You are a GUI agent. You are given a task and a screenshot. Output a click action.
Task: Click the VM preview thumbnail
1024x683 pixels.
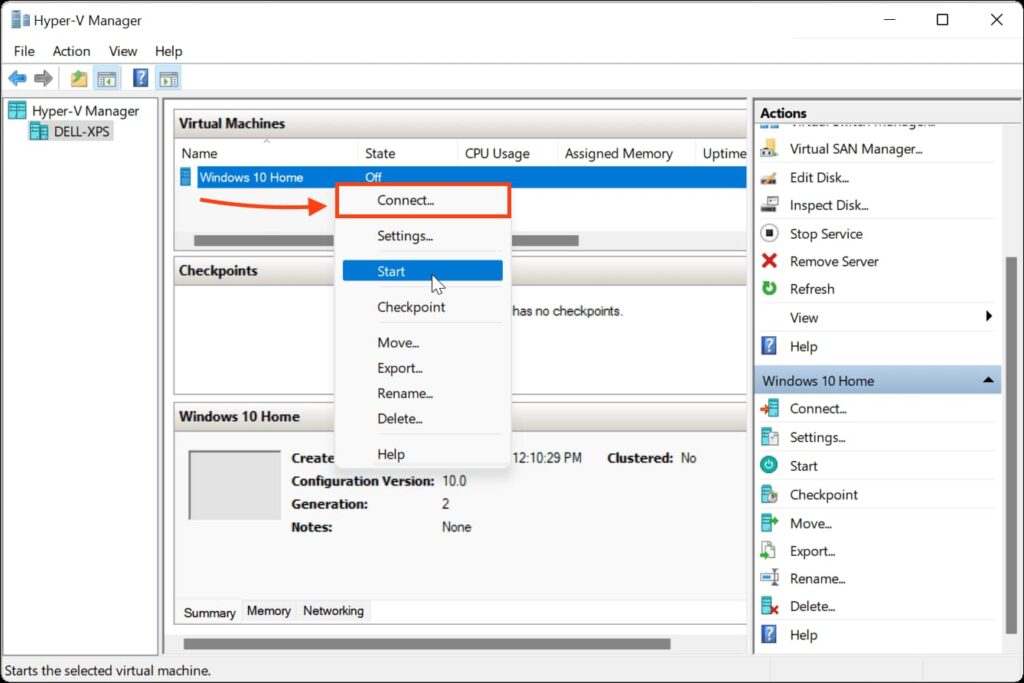coord(234,485)
